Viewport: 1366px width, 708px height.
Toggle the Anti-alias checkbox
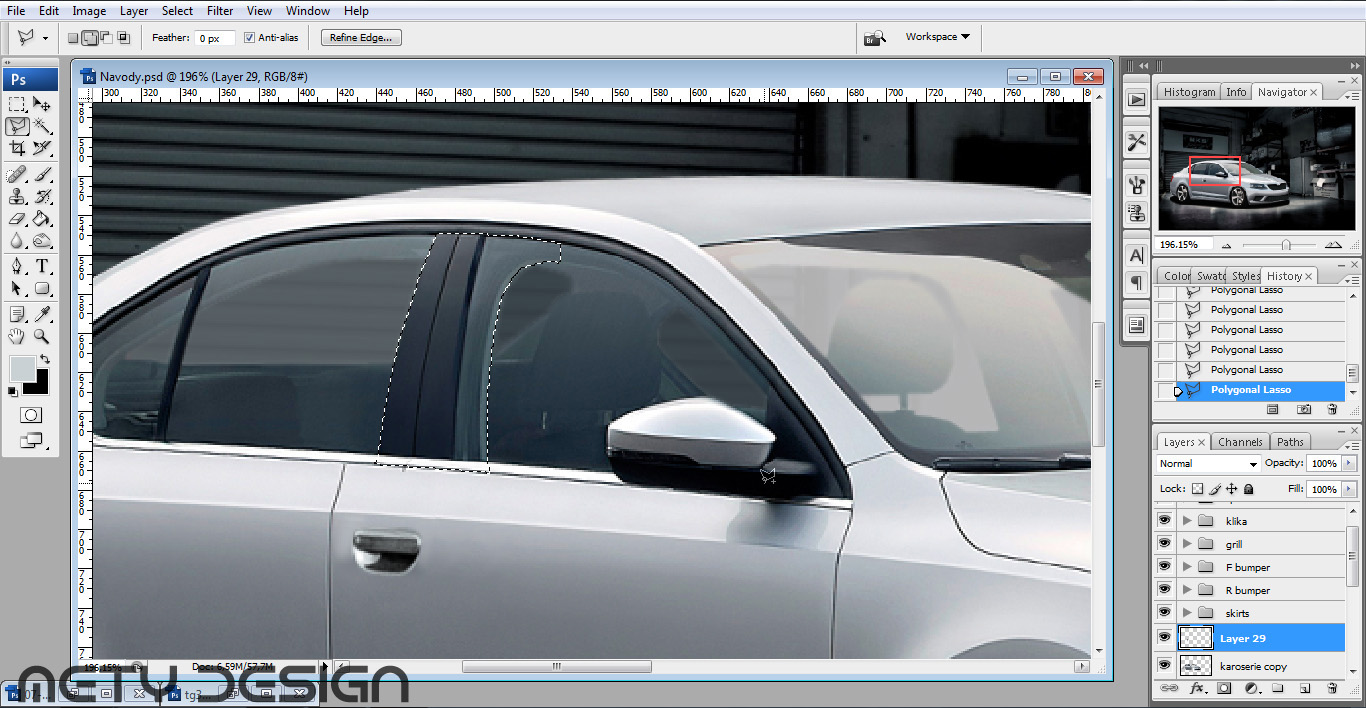(x=250, y=38)
